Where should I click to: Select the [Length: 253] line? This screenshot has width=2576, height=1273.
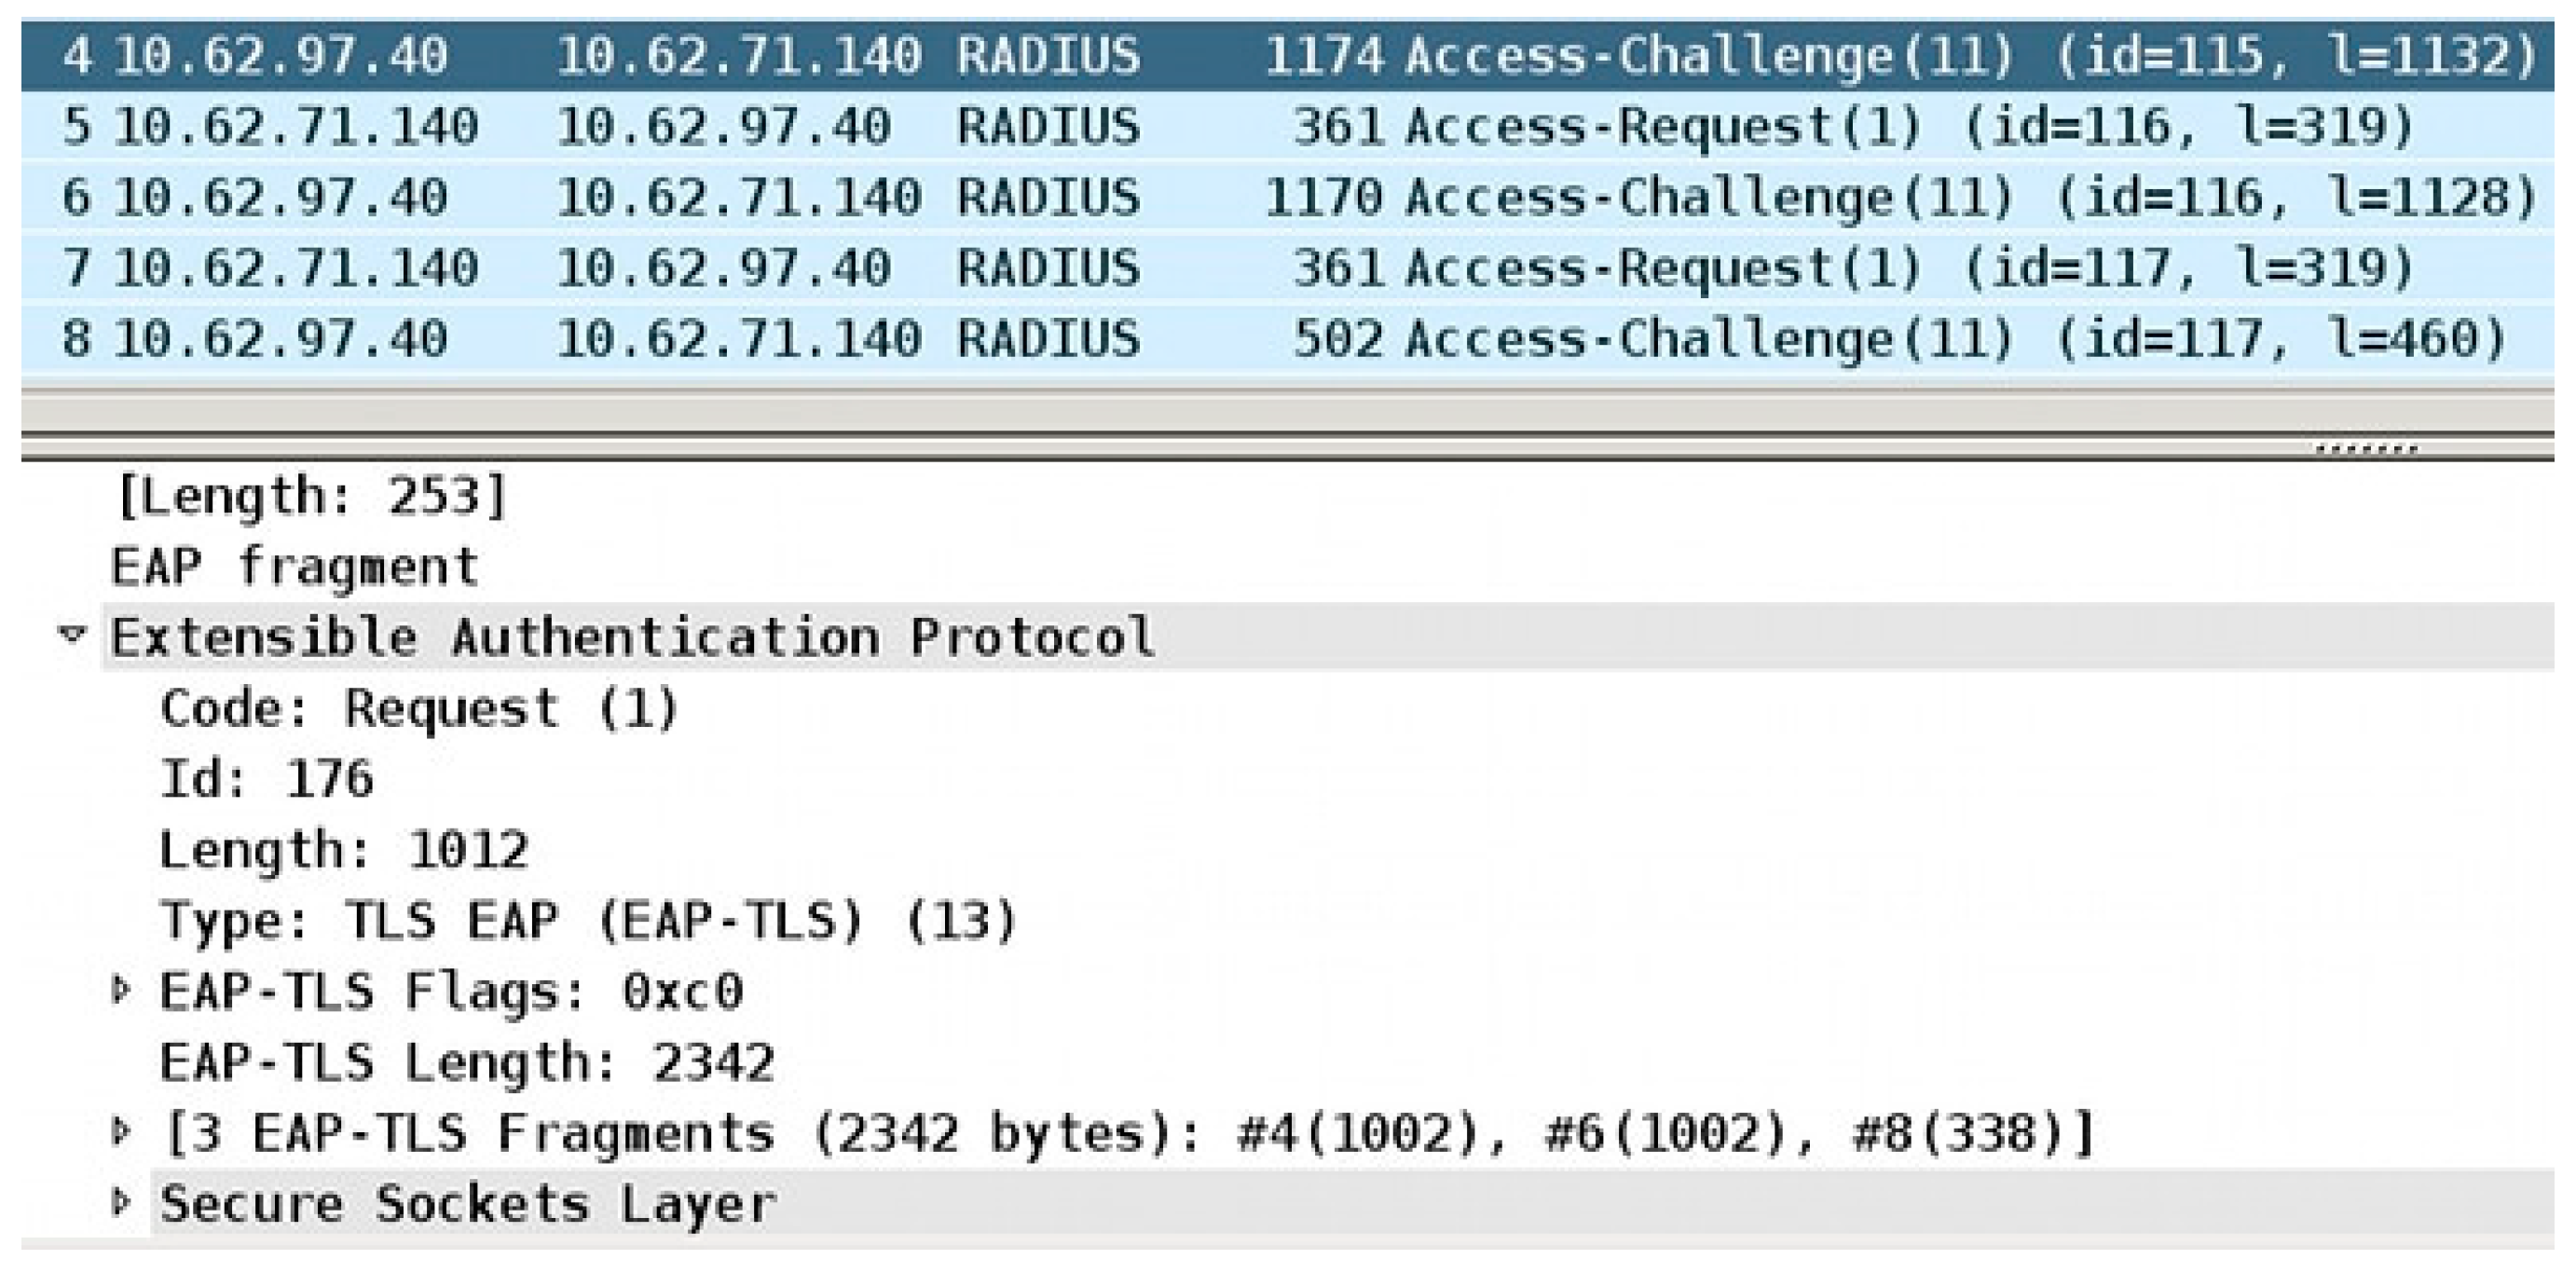click(311, 496)
